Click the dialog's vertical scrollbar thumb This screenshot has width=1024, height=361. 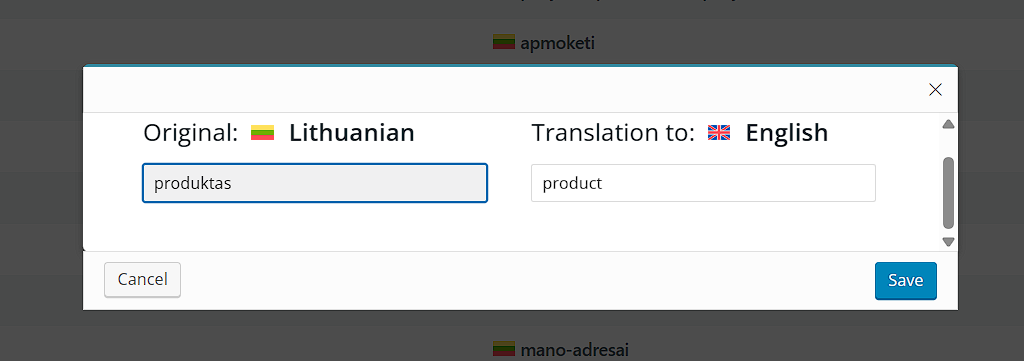(x=948, y=193)
